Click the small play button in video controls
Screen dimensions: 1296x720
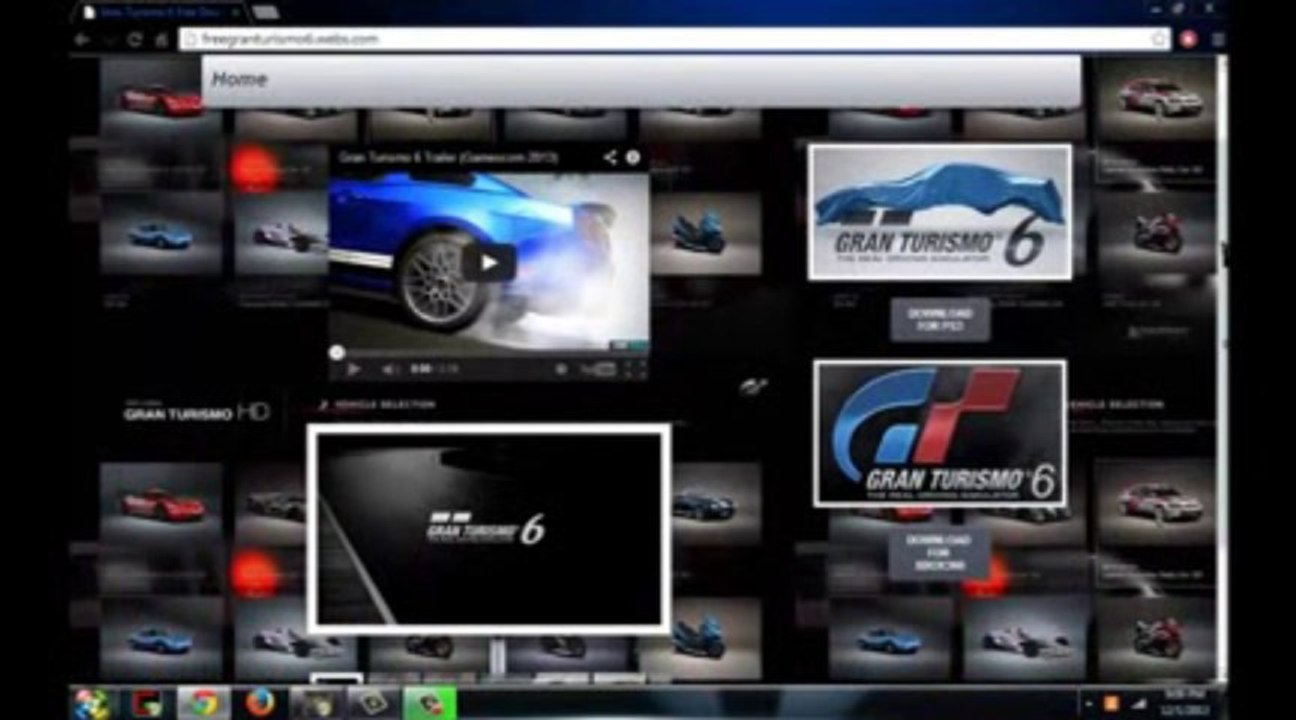[353, 369]
